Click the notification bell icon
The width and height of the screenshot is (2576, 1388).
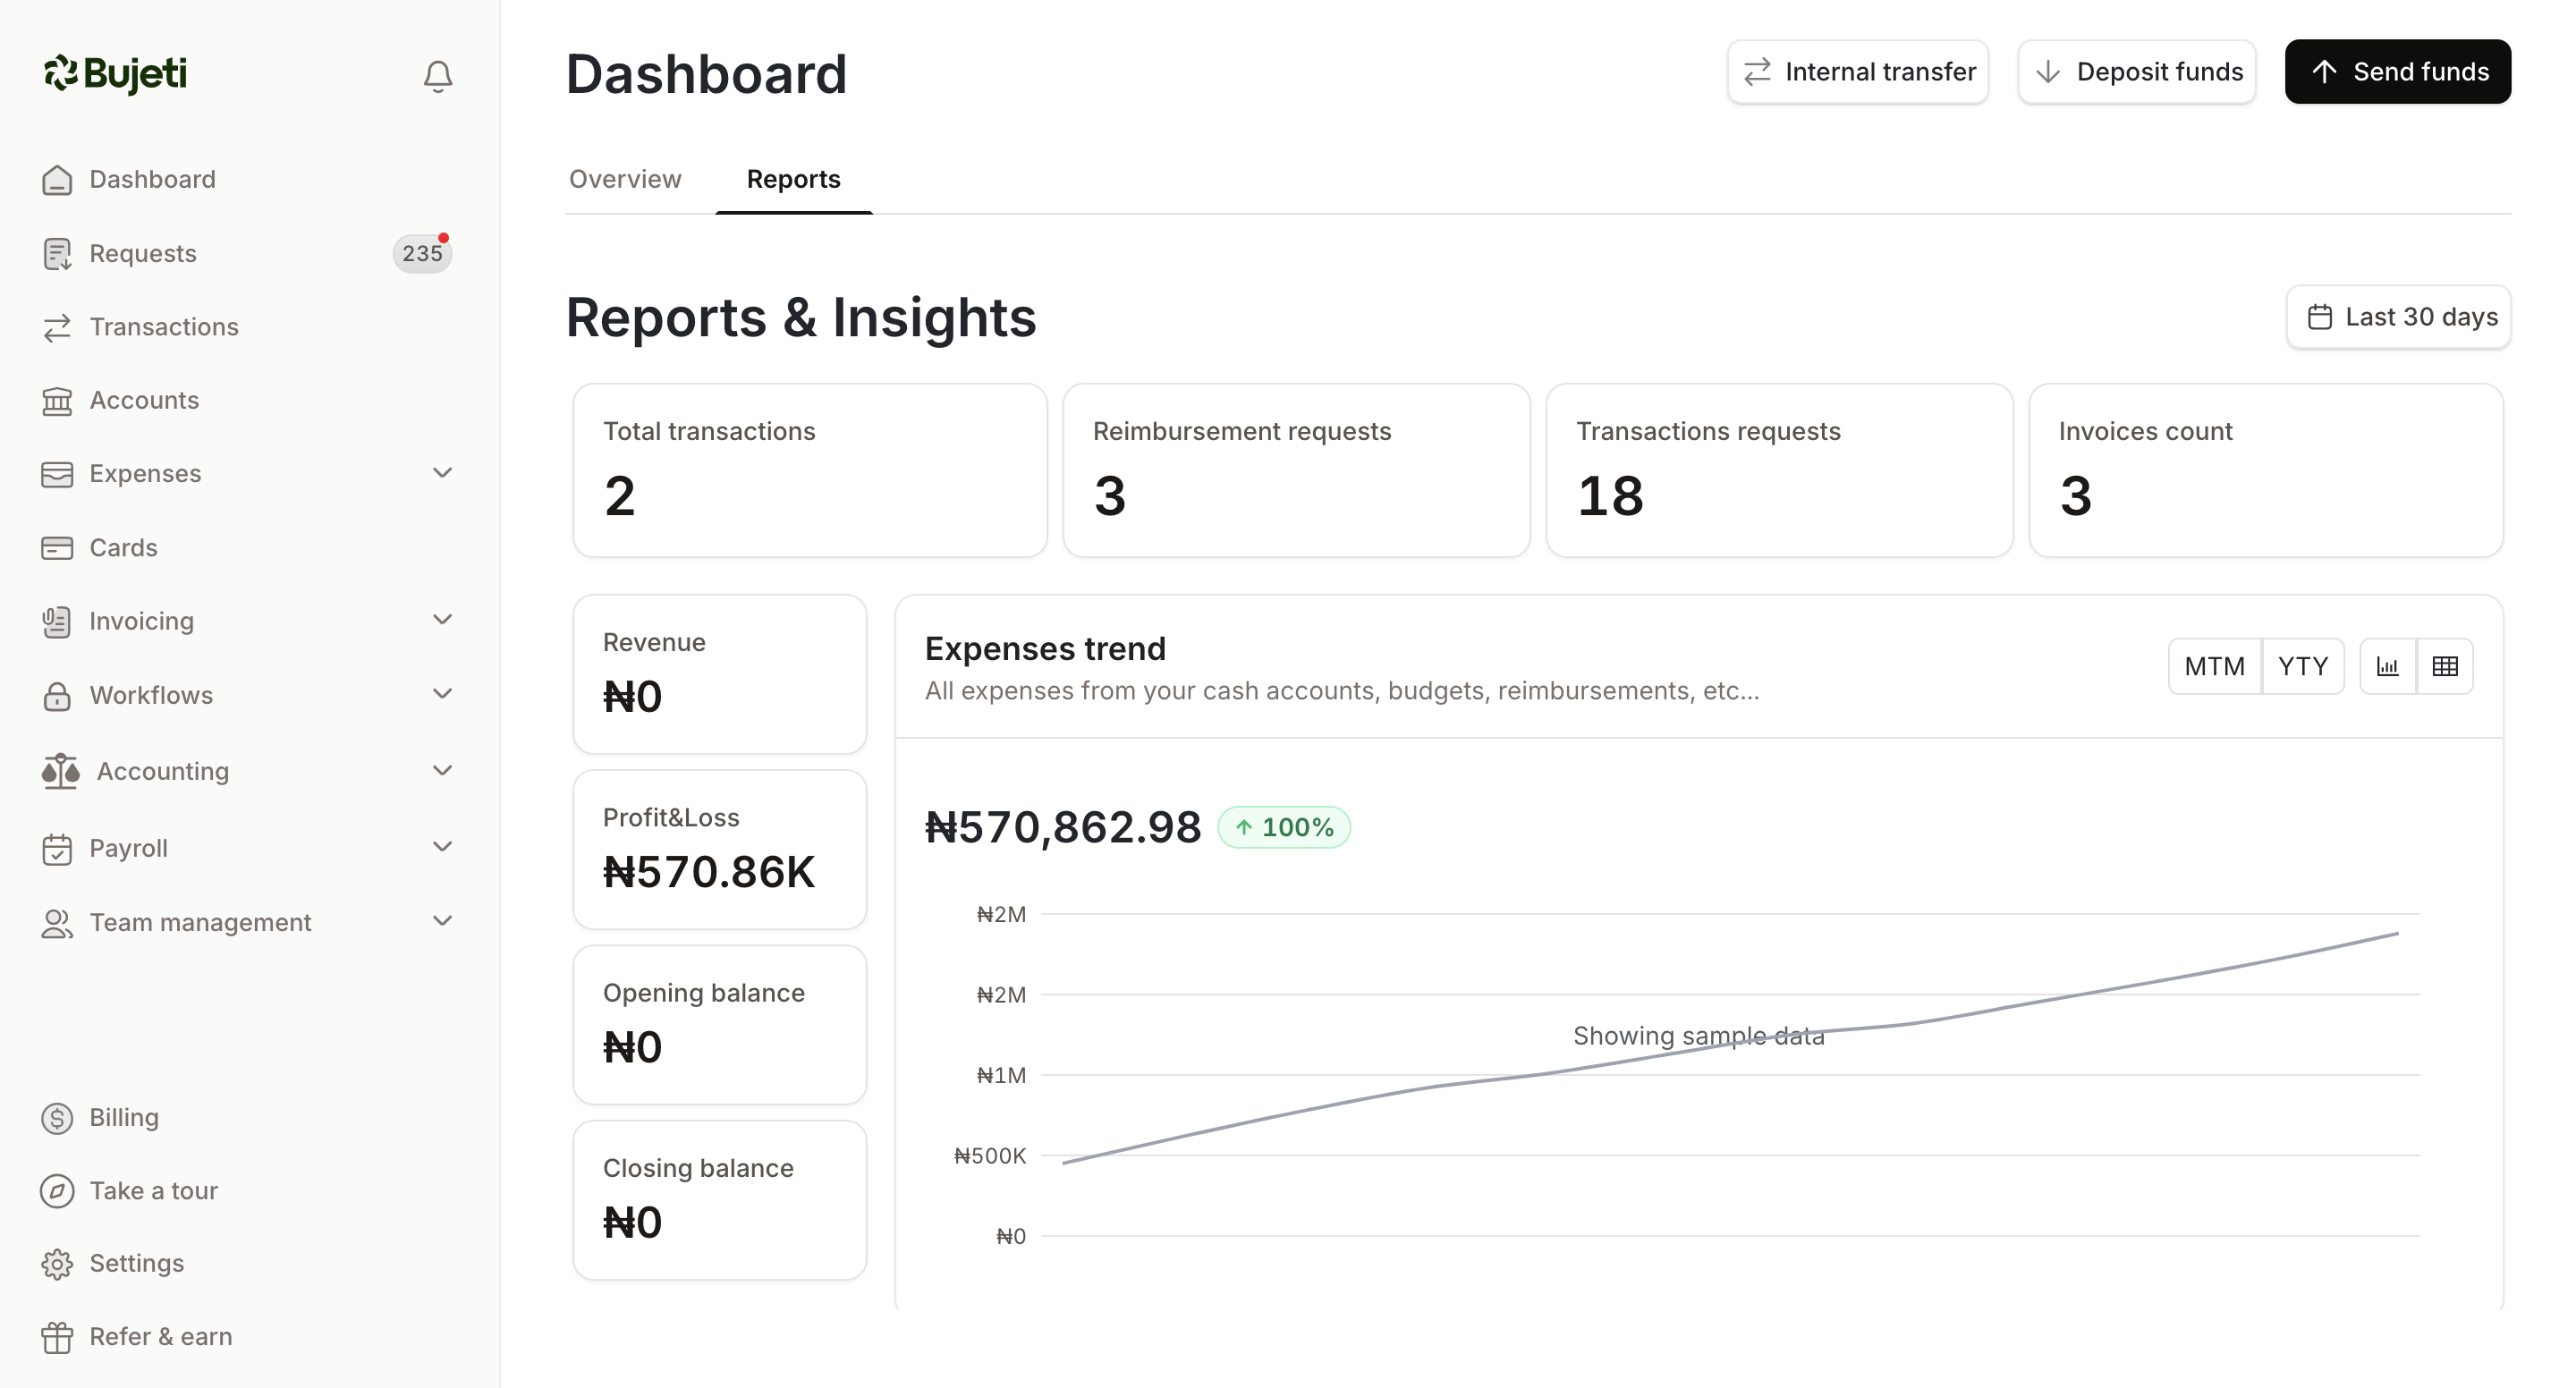click(x=437, y=76)
